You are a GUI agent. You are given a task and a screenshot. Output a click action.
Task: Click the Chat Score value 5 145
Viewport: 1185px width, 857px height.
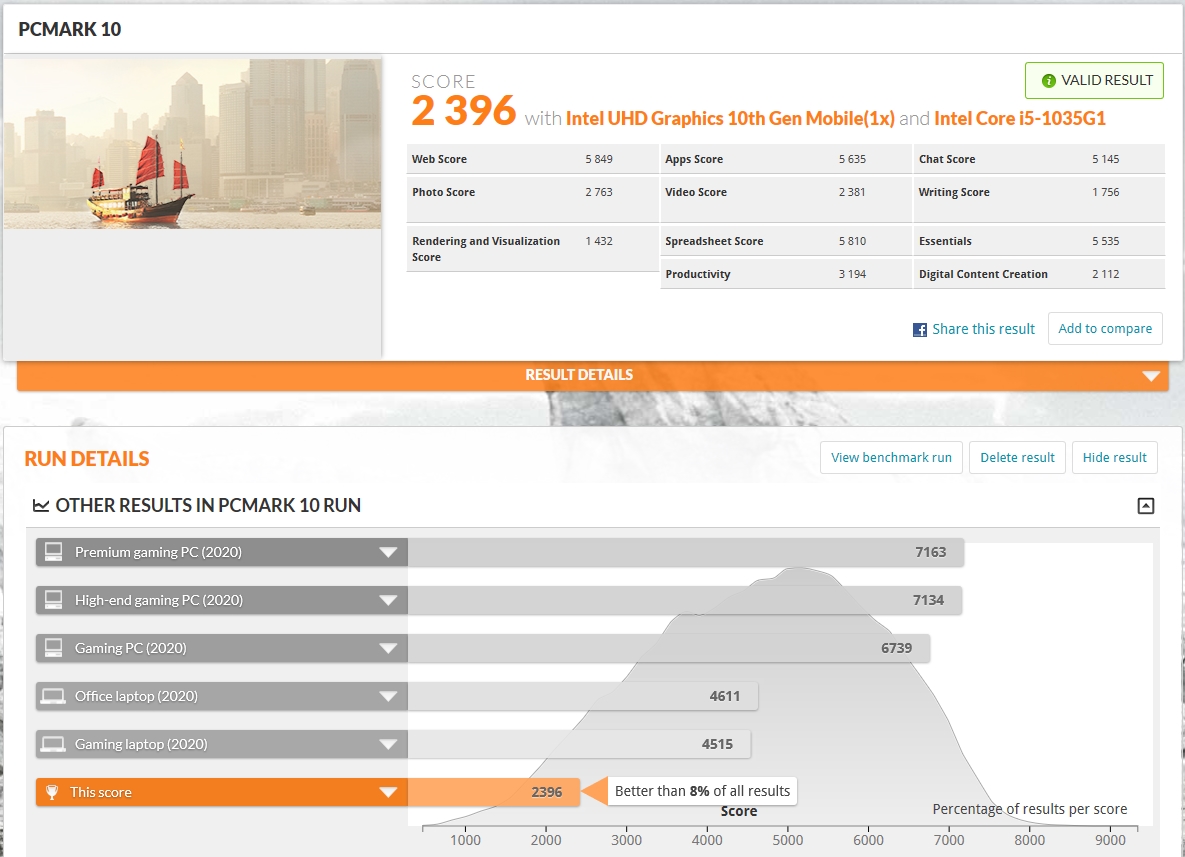[x=1105, y=159]
